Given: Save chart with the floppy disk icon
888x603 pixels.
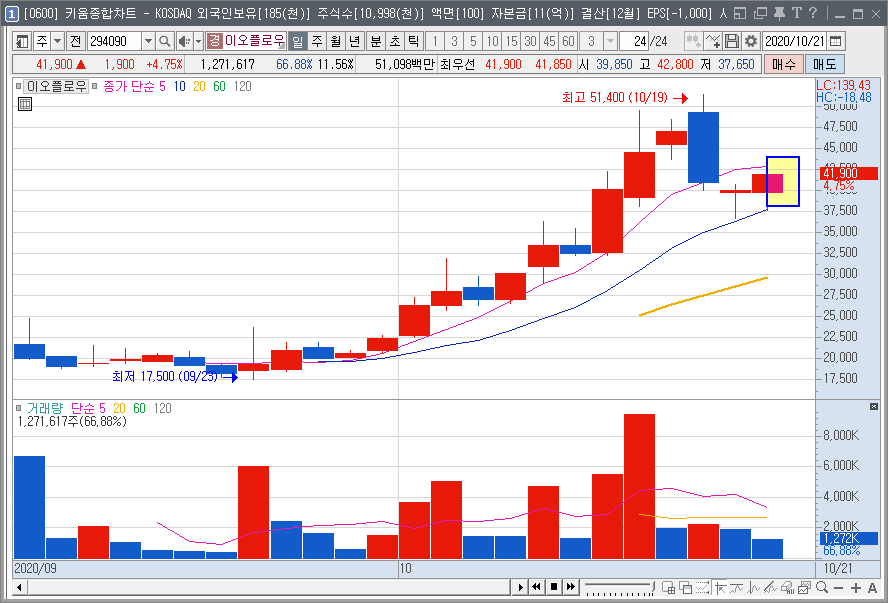Looking at the screenshot, I should [732, 41].
